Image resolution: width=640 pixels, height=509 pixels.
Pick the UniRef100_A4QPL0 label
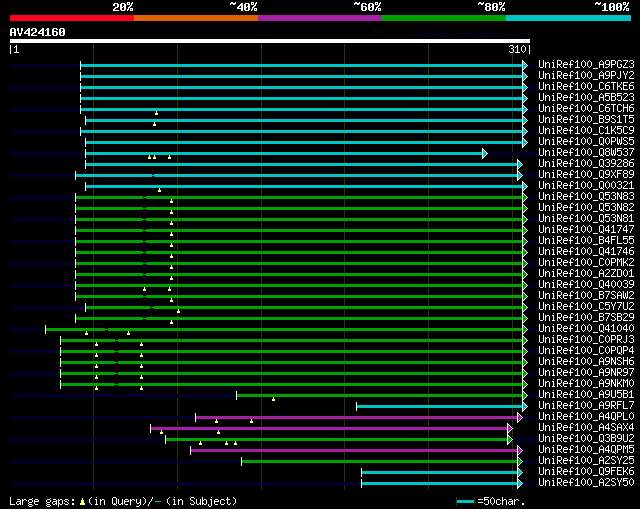tap(586, 417)
